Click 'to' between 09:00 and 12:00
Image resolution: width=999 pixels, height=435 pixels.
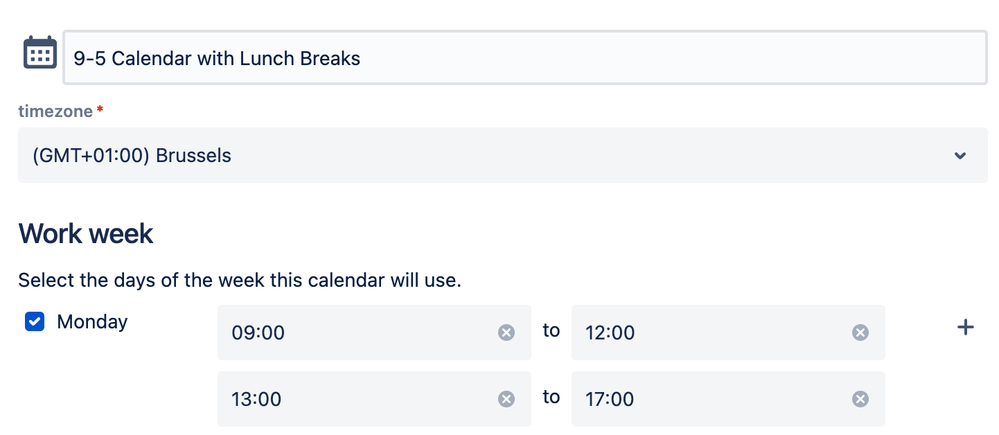551,331
